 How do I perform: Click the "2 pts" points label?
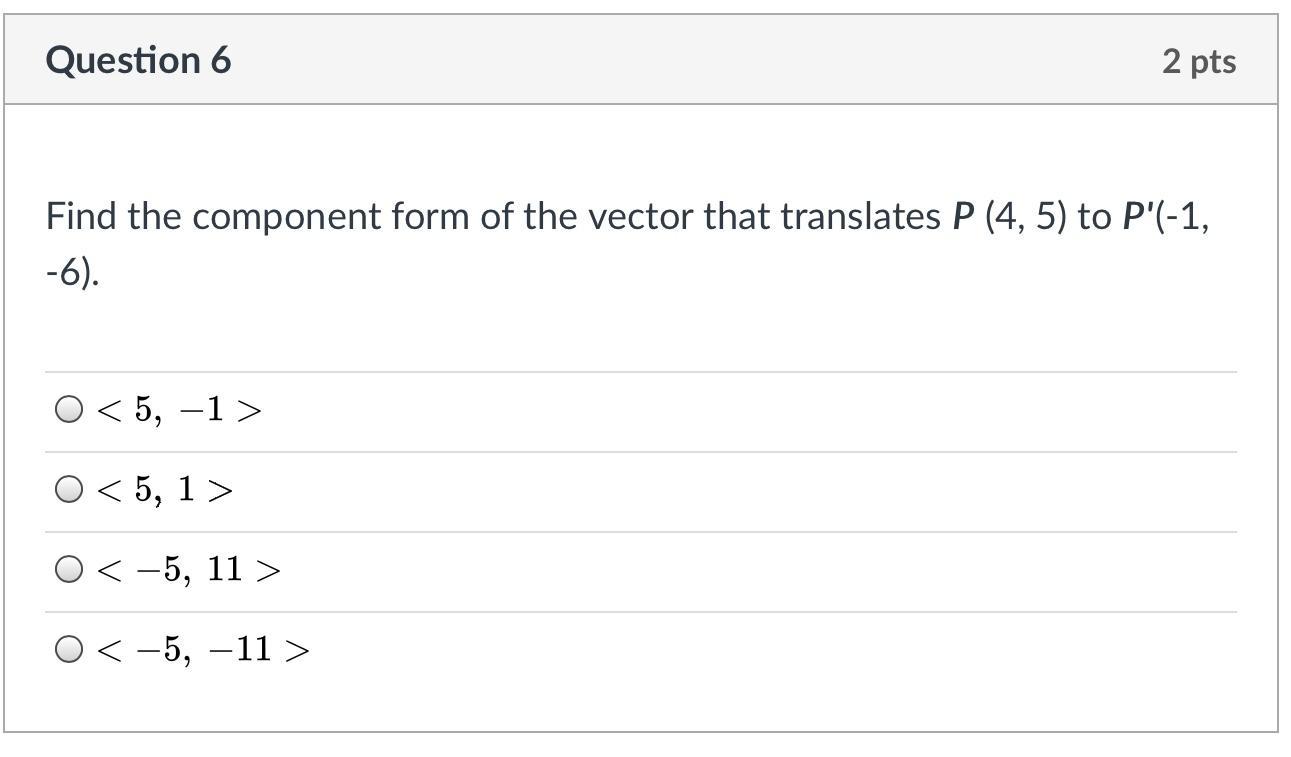(1198, 62)
